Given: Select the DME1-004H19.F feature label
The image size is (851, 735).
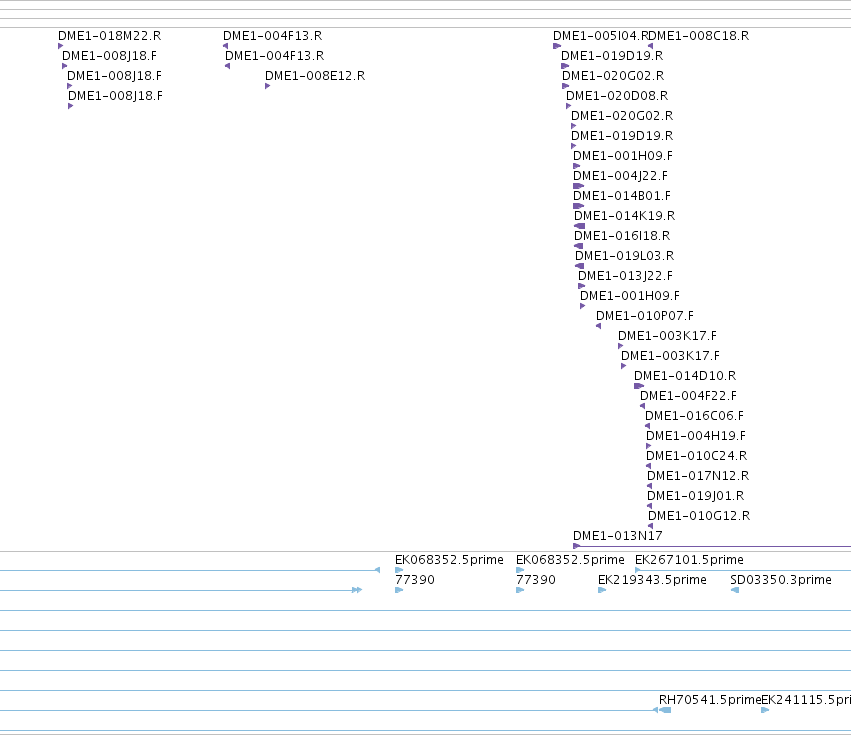Looking at the screenshot, I should 696,436.
